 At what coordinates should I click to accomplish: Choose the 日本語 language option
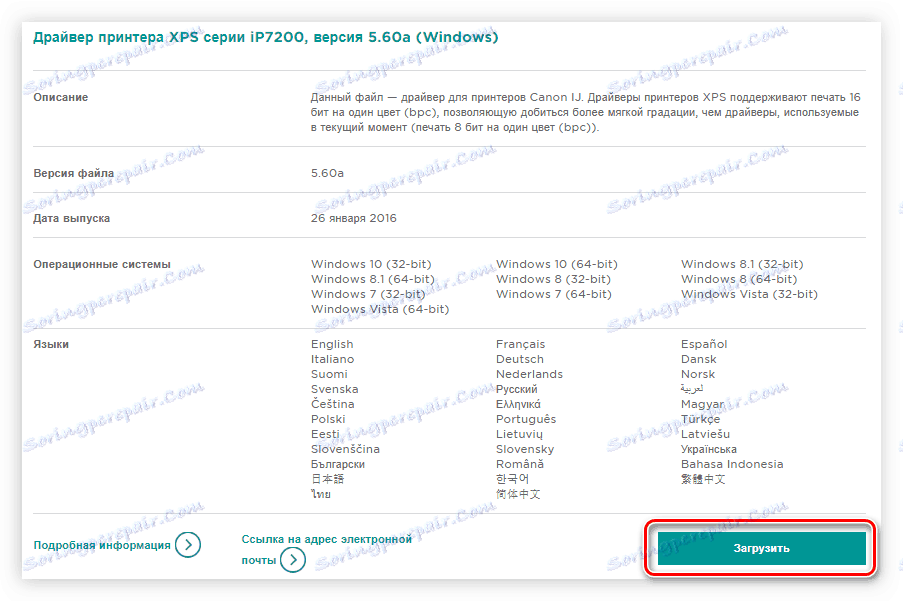[329, 478]
